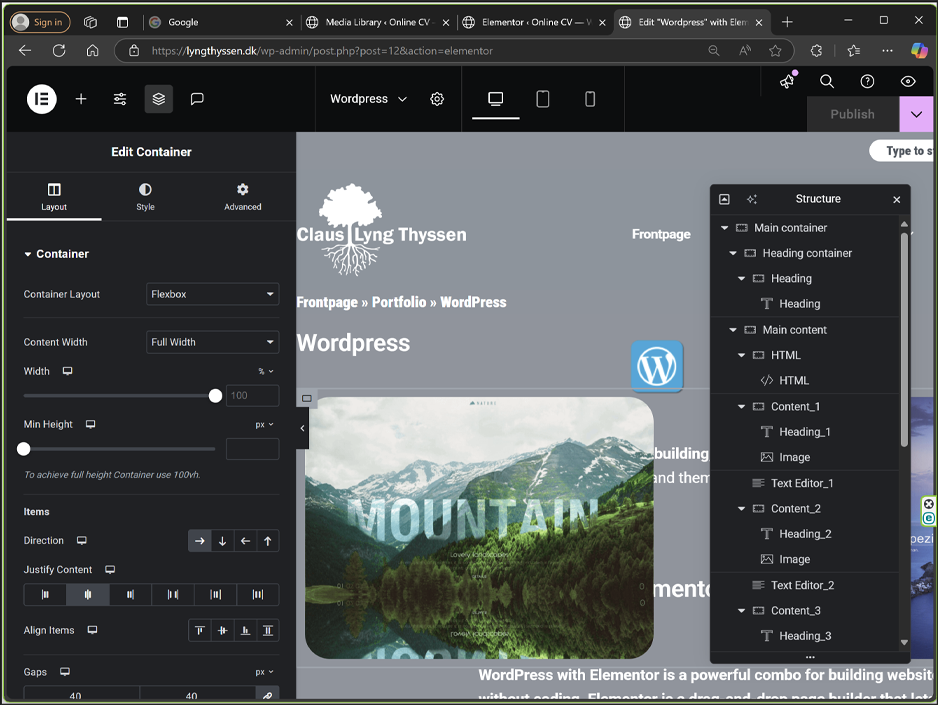Select Text Editor_1 in the Structure panel
This screenshot has width=938, height=705.
[801, 484]
